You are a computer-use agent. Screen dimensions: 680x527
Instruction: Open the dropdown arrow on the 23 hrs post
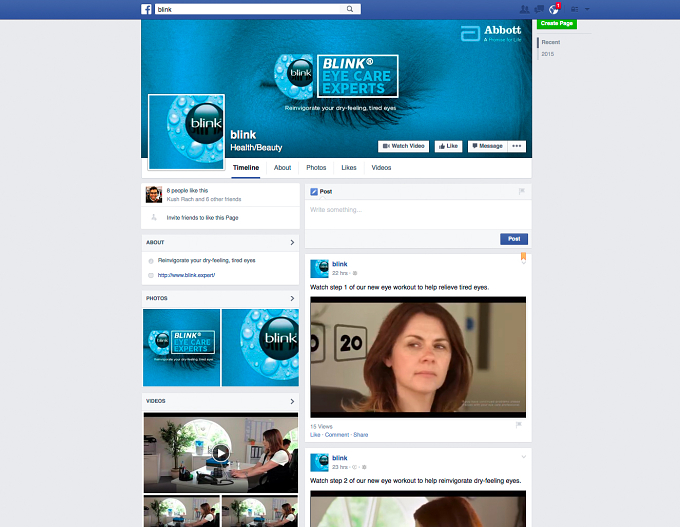tap(523, 457)
